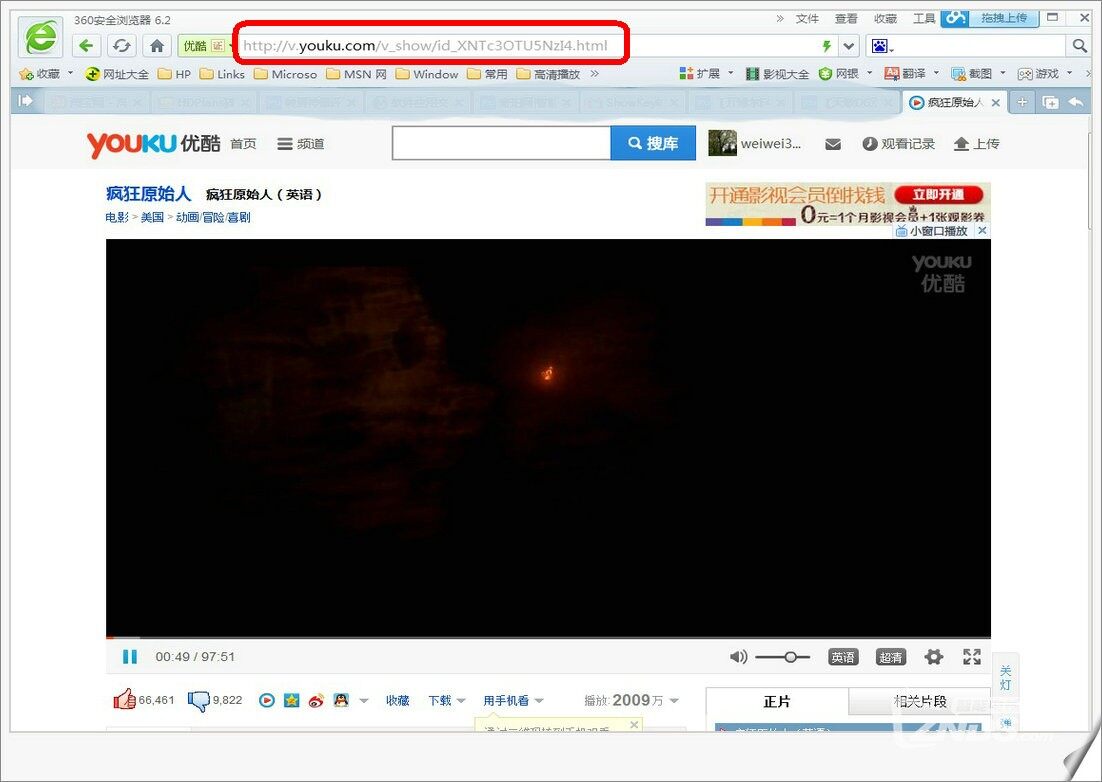Viewport: 1102px width, 782px height.
Task: Open the 文件 menu
Action: [807, 18]
